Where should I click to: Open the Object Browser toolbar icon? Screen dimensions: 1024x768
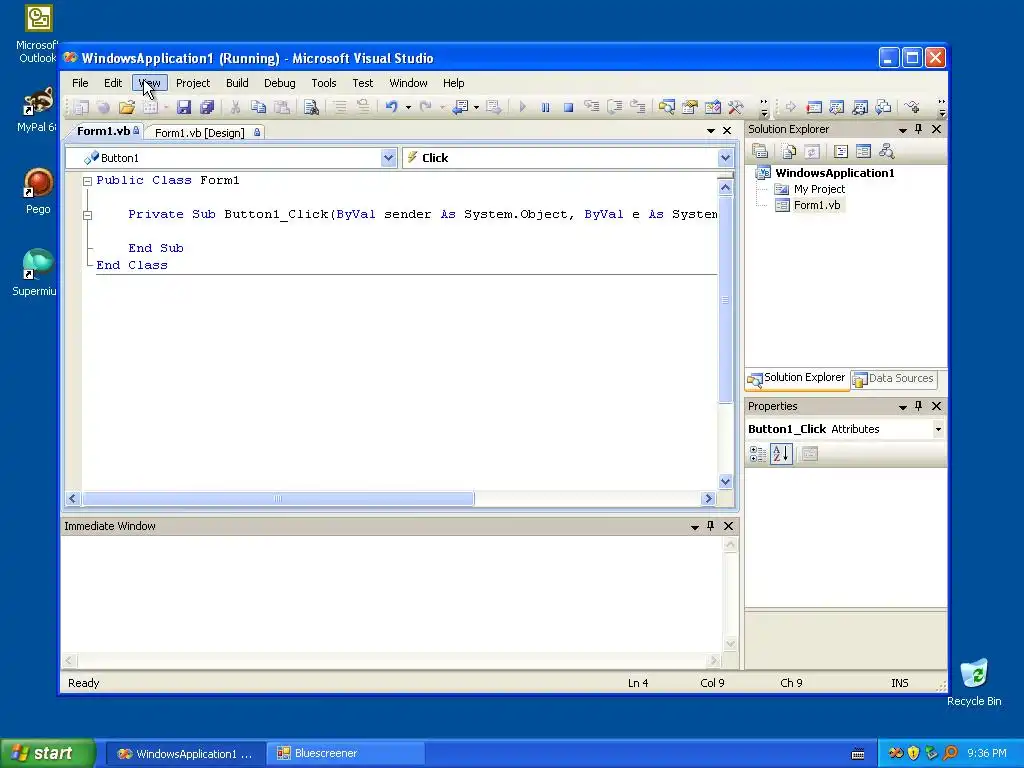(x=712, y=106)
